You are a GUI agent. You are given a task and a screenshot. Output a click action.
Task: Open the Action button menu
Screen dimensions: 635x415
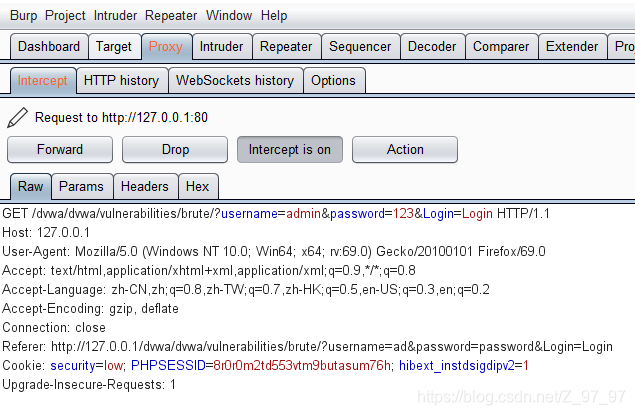tap(405, 149)
